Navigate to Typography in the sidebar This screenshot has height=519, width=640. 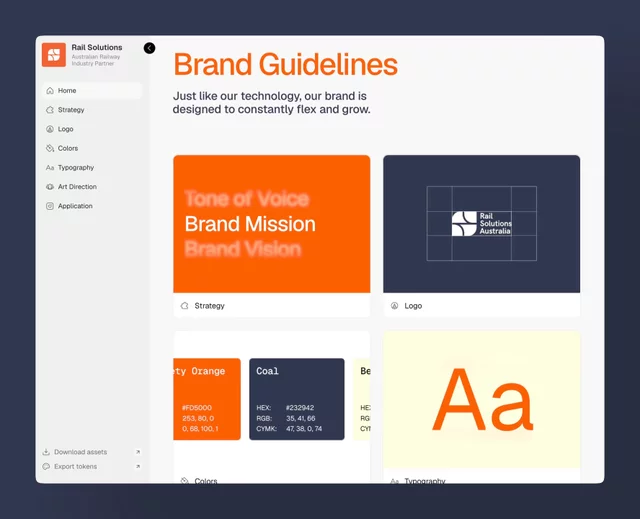92,168
